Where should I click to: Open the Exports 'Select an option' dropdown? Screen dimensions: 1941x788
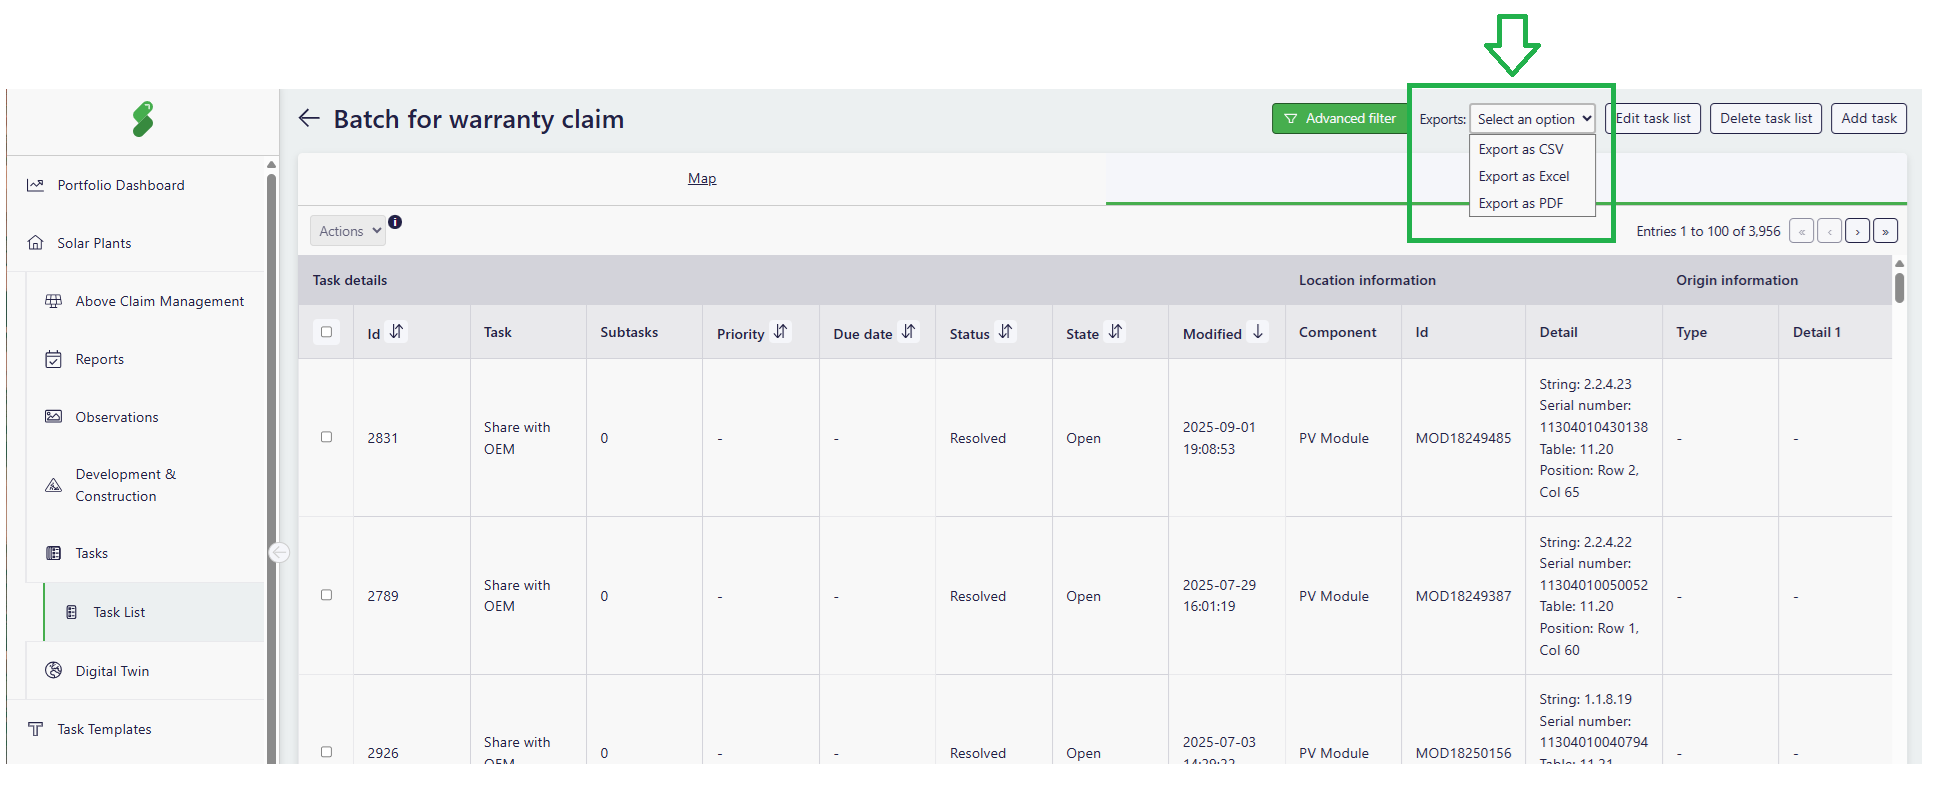pos(1532,119)
